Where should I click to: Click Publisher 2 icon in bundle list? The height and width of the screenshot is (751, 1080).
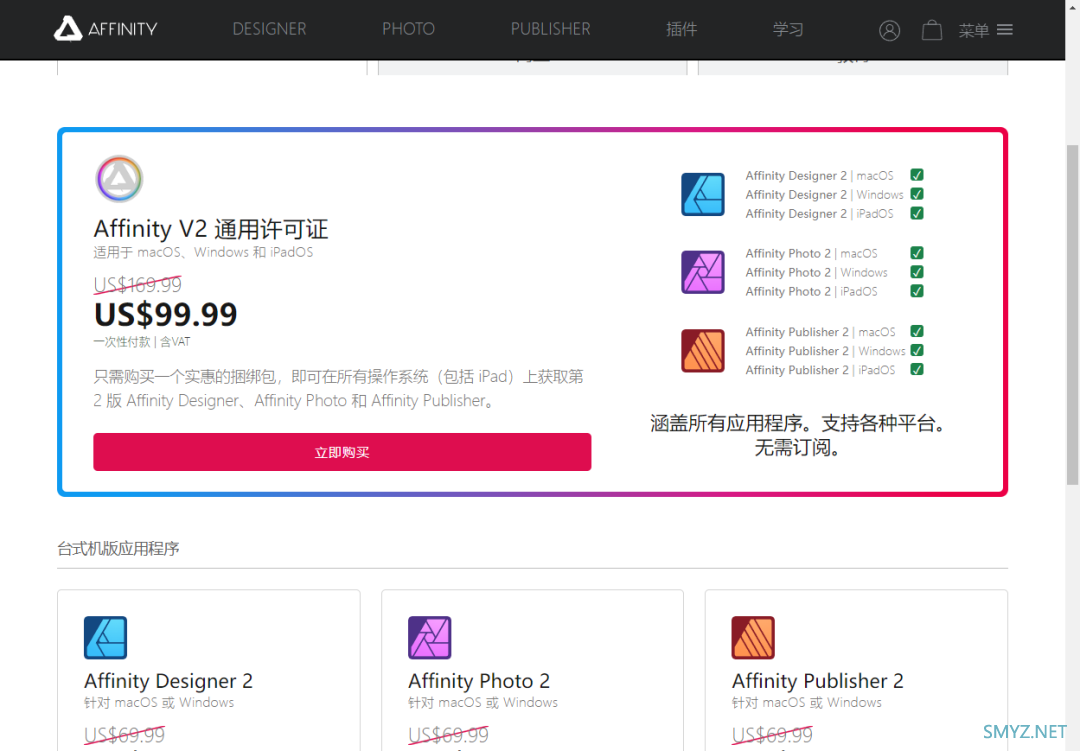click(x=703, y=351)
